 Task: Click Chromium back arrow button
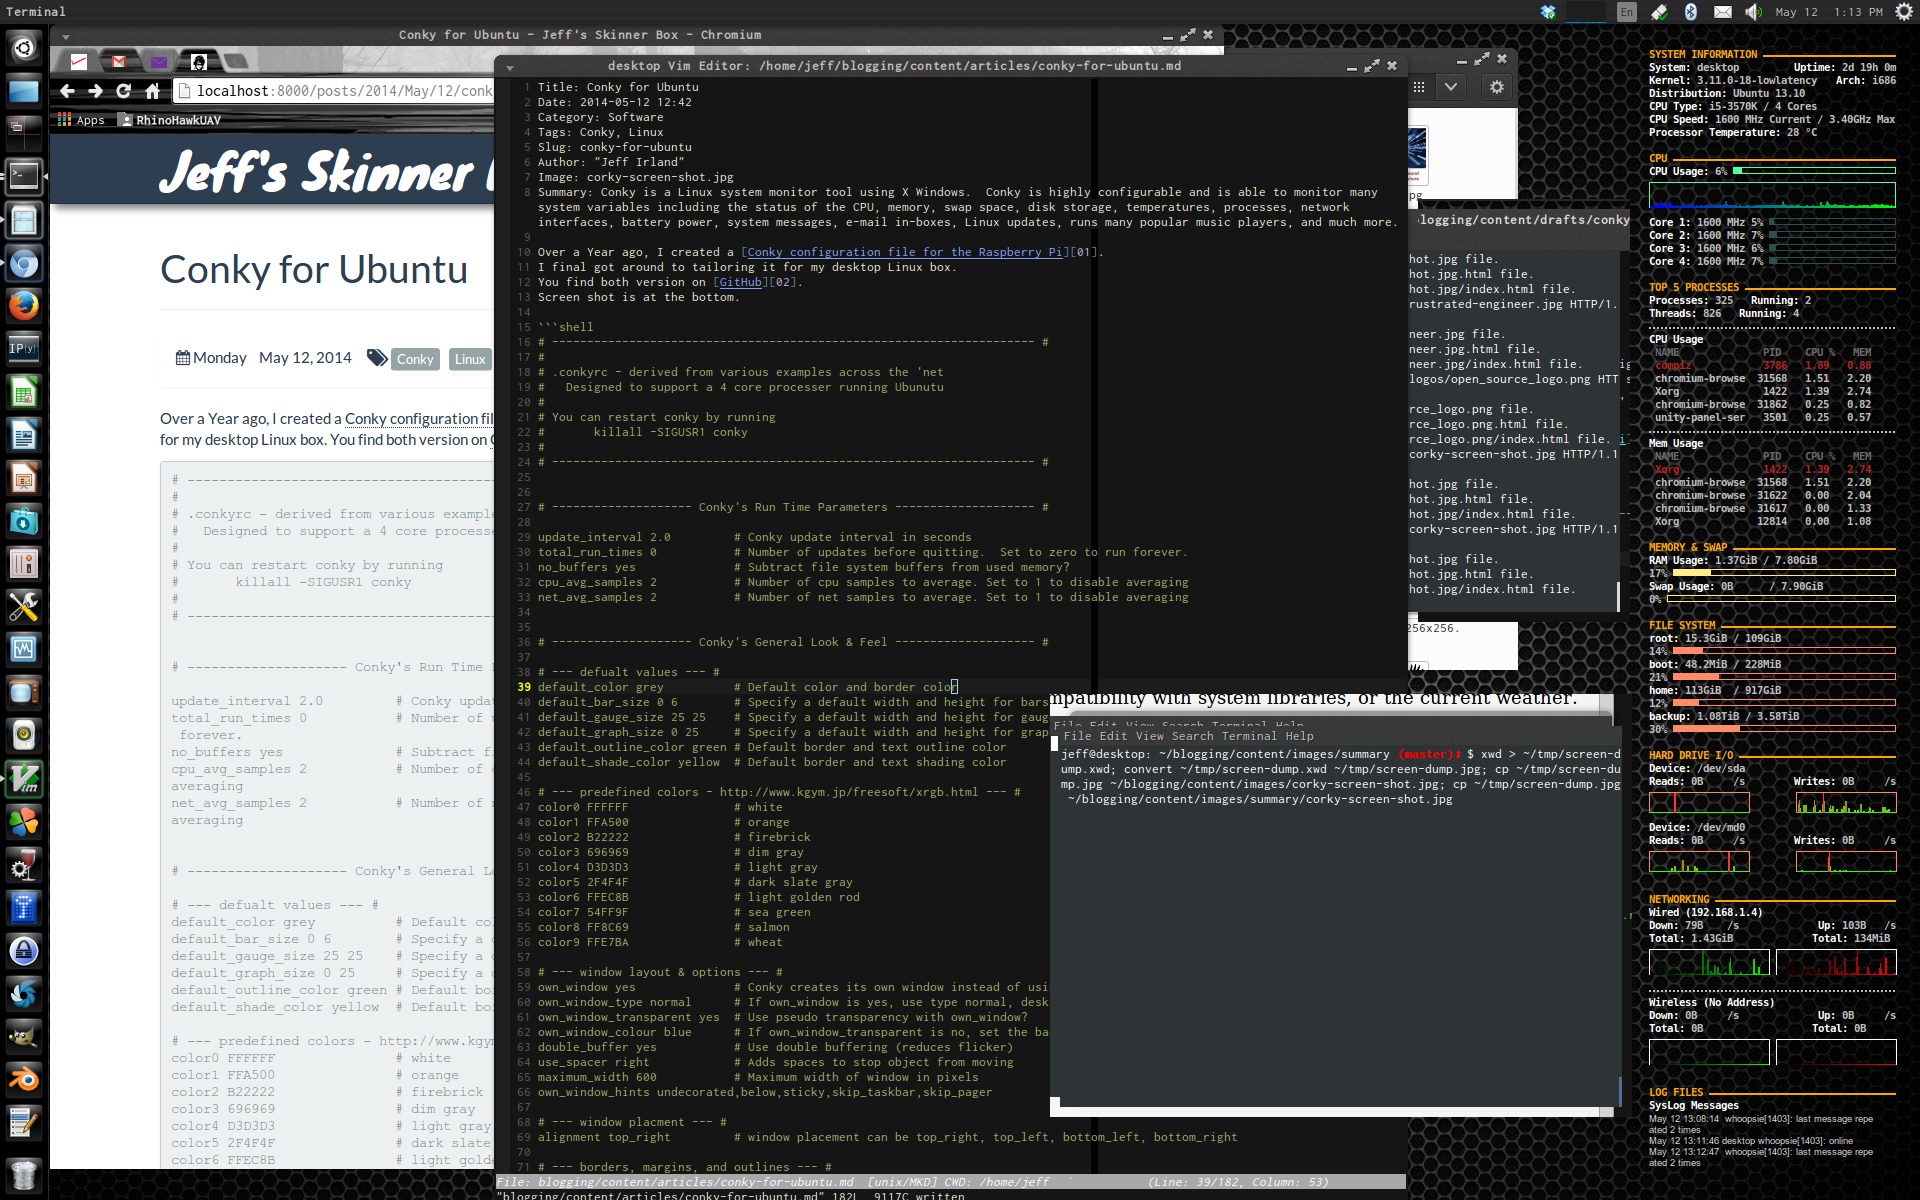[67, 91]
